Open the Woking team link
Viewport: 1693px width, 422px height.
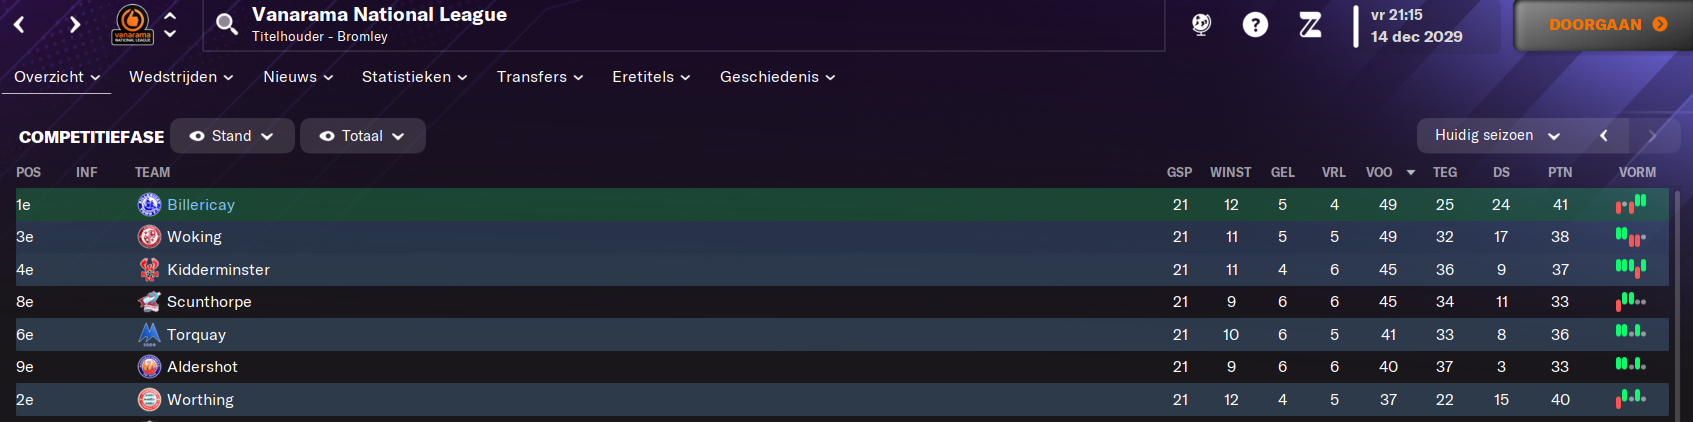(x=194, y=237)
